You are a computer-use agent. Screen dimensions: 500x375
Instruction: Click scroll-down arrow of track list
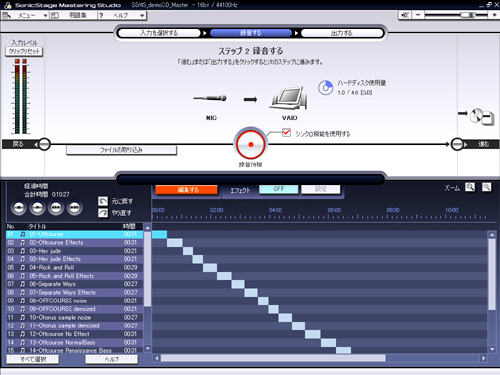point(147,349)
